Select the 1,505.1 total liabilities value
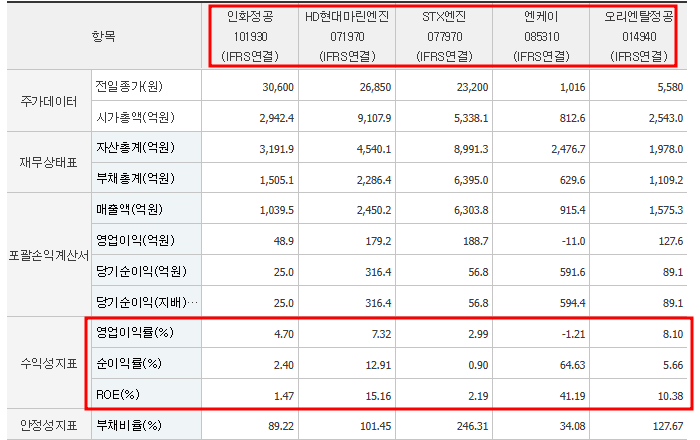This screenshot has height=440, width=700. 276,180
